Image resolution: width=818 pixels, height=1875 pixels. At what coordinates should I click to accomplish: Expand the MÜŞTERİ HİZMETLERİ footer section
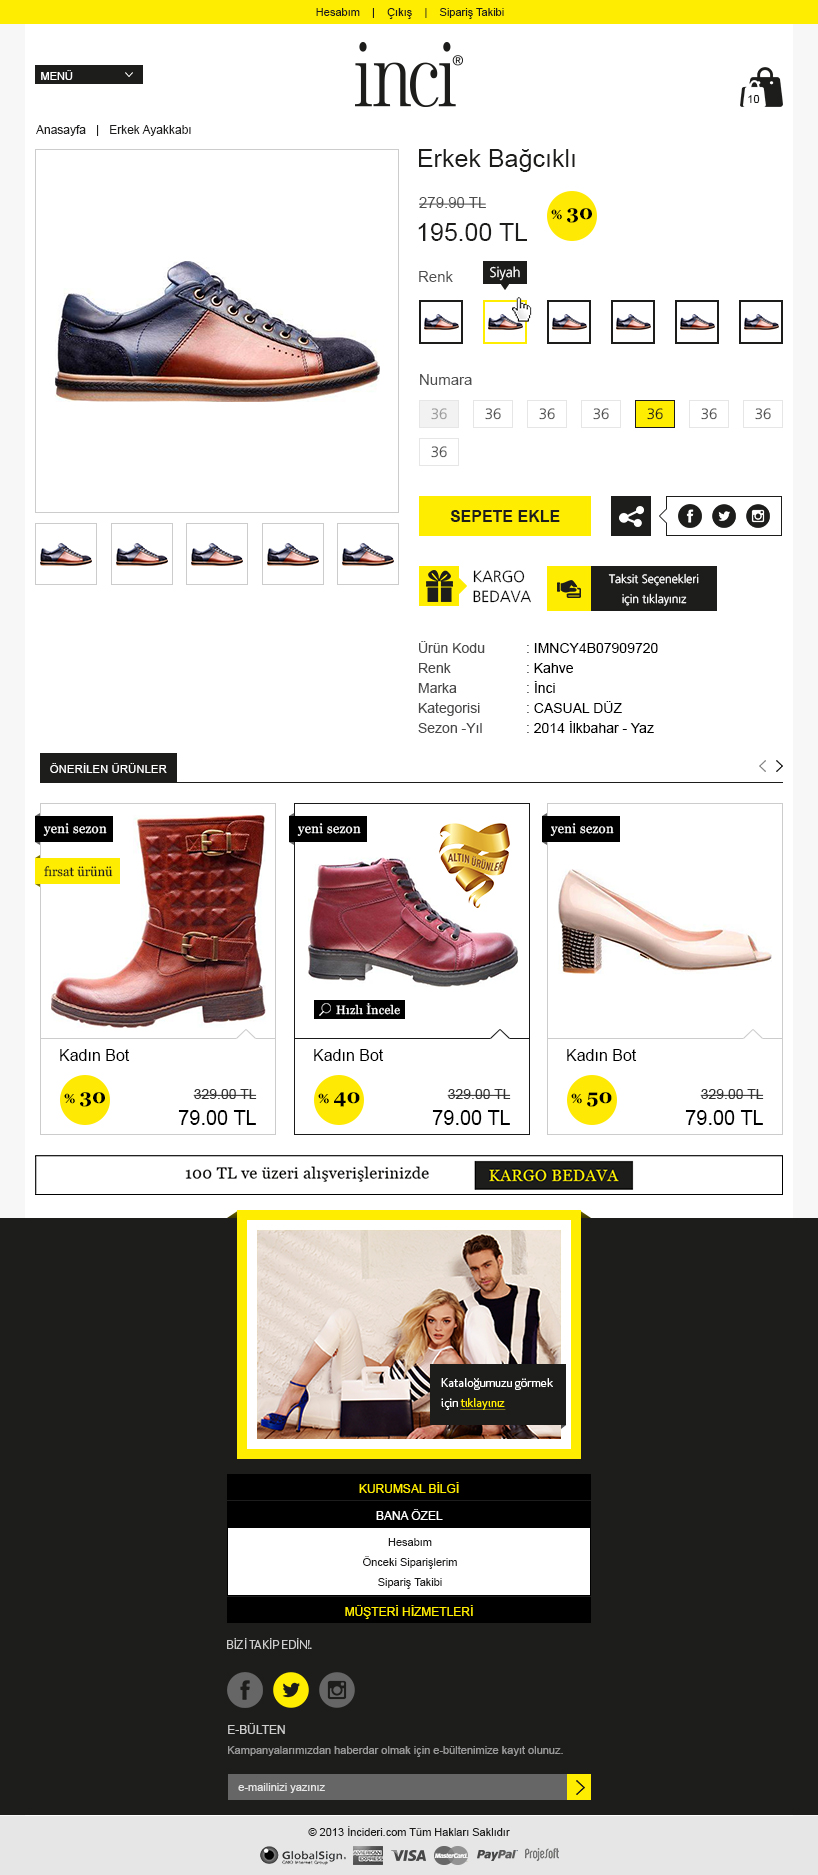409,1611
